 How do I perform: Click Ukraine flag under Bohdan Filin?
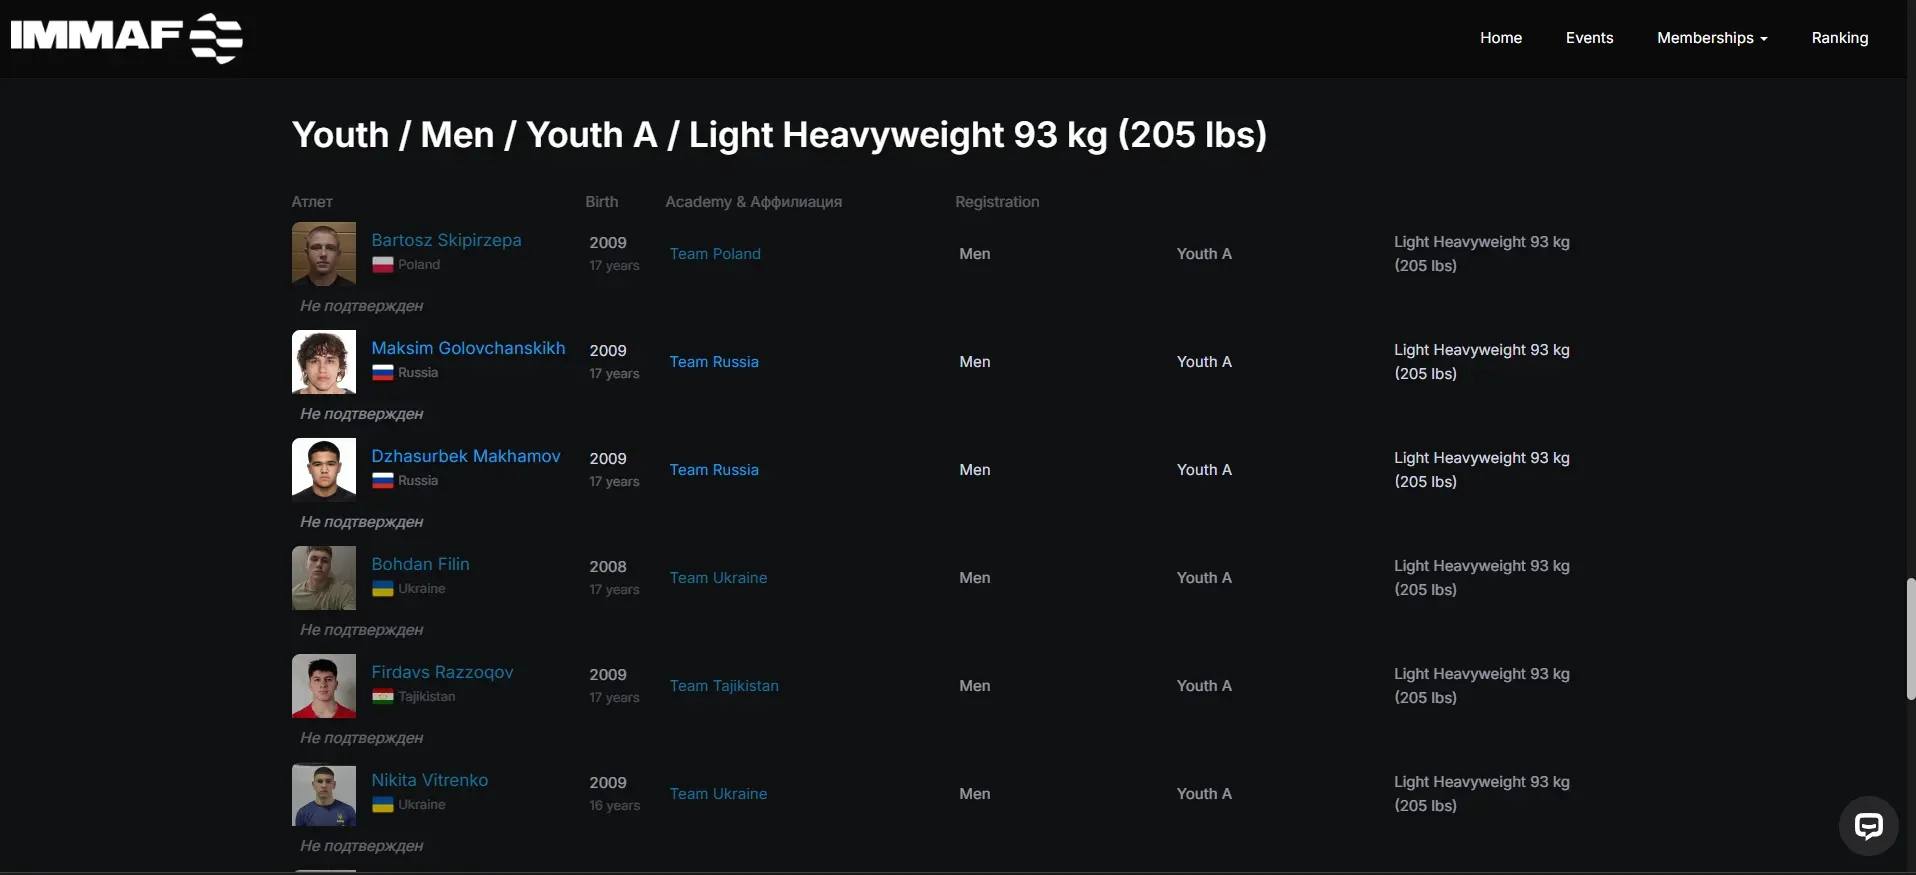point(383,589)
